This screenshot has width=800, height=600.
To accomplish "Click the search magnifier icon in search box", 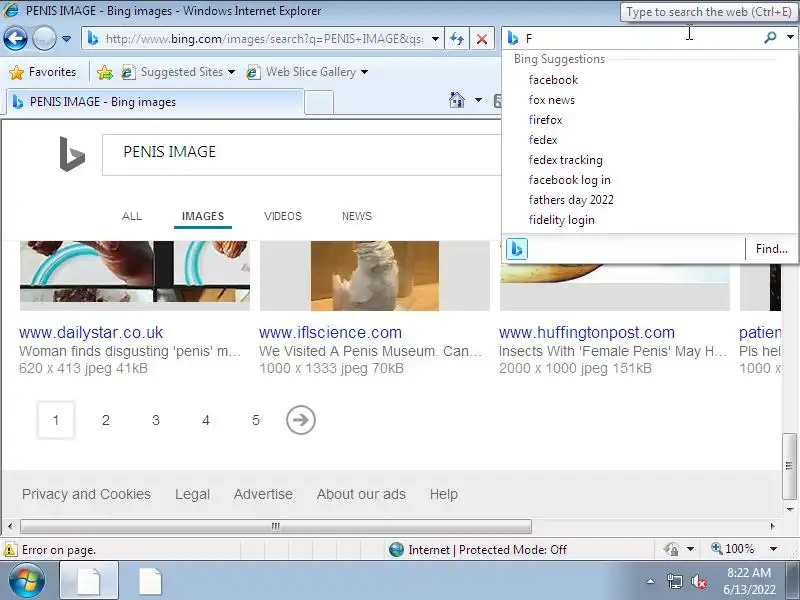I will [x=770, y=37].
